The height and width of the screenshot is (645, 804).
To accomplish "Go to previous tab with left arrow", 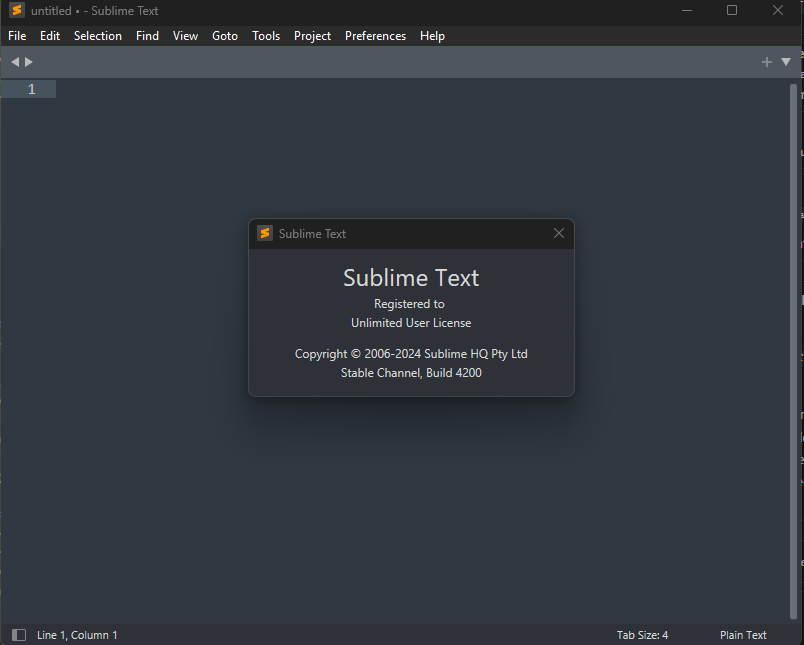I will (x=15, y=62).
